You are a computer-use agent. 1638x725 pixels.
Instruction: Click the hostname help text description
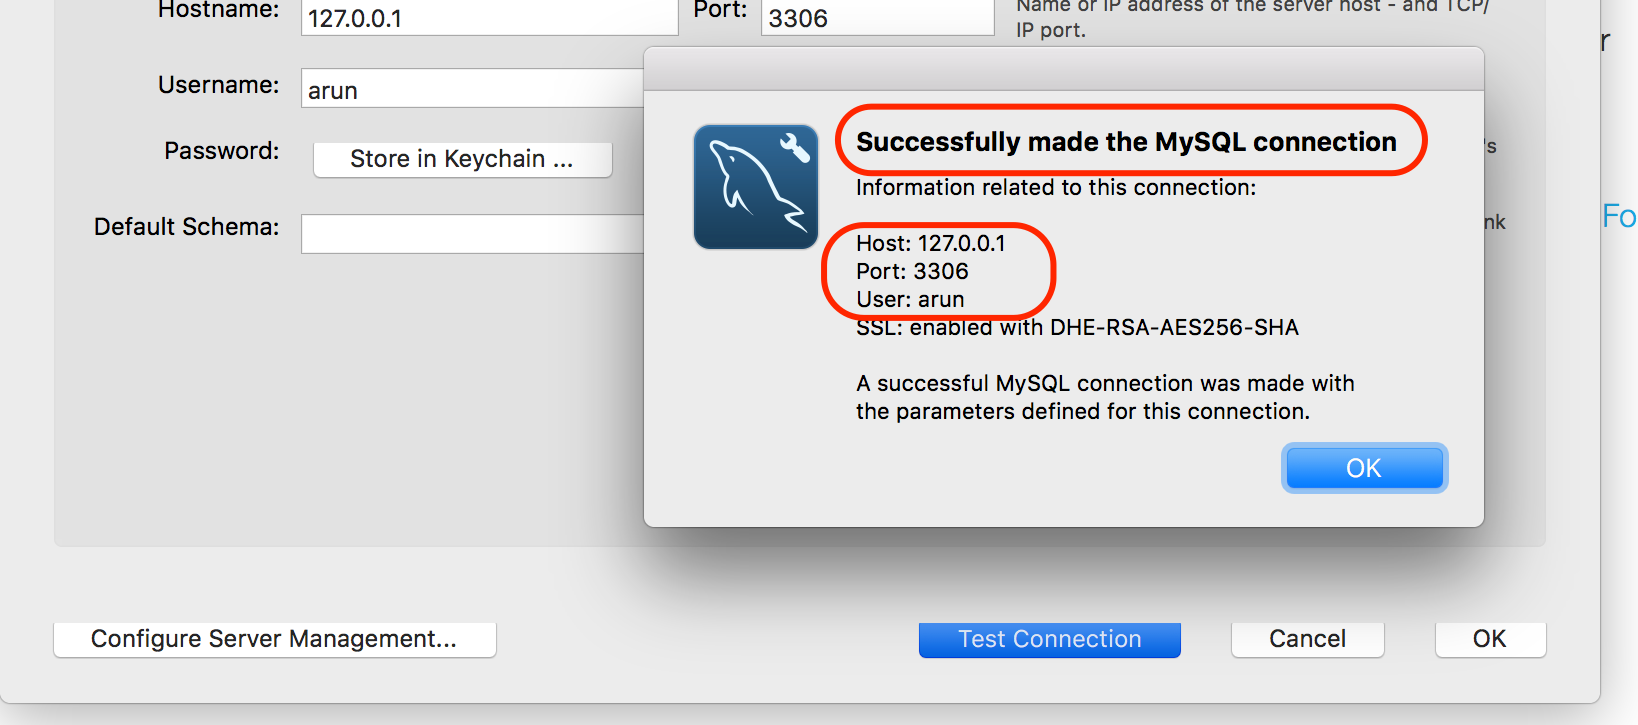[x=1250, y=18]
